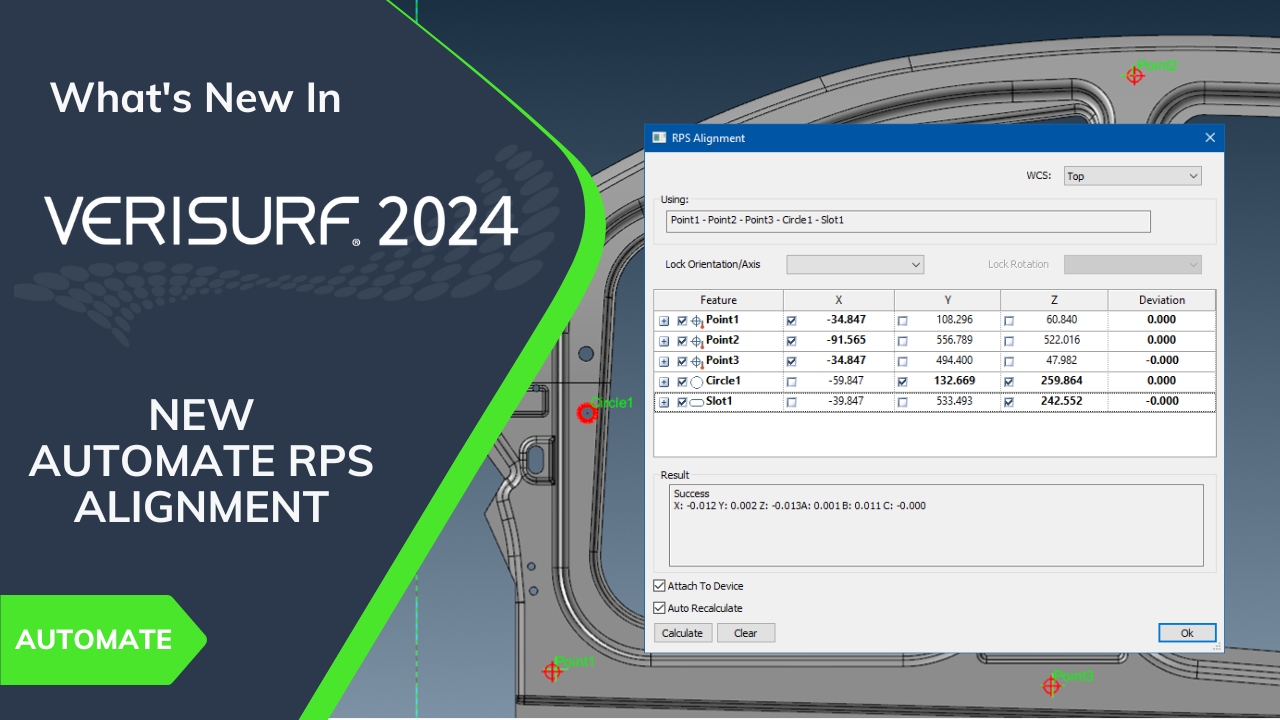The width and height of the screenshot is (1280, 720).
Task: Select the Point1 Z value 60.840
Action: coord(1062,320)
